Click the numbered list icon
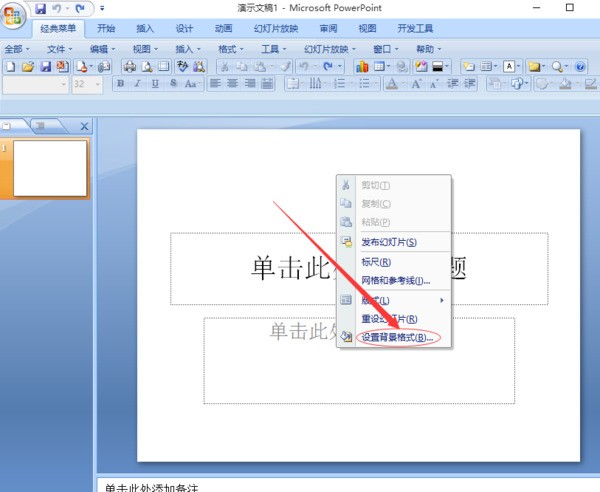 click(340, 83)
